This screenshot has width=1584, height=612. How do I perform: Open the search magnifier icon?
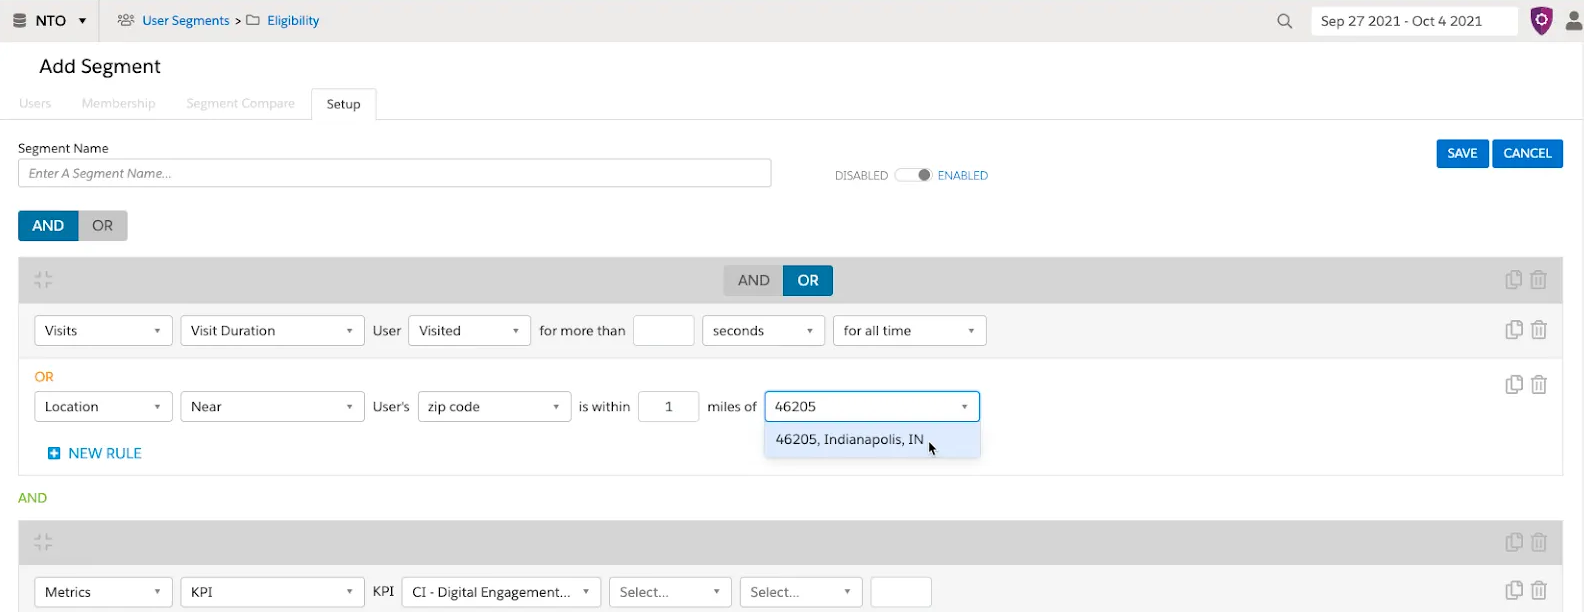1285,21
